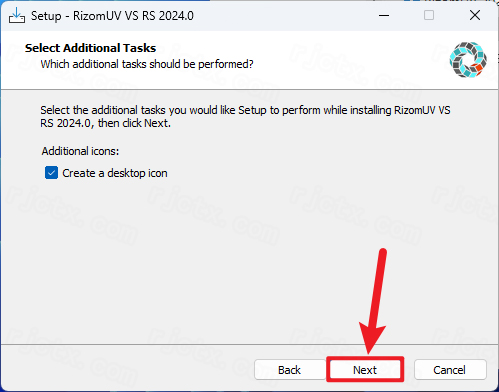This screenshot has height=392, width=499.
Task: Click the RizomUV logo icon
Action: pos(468,60)
